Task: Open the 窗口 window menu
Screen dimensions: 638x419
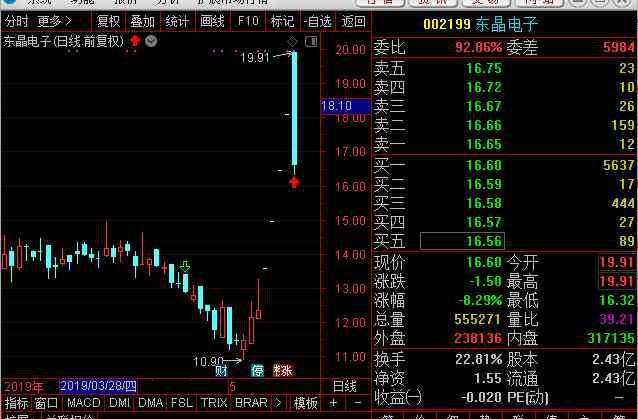Action: click(x=46, y=403)
